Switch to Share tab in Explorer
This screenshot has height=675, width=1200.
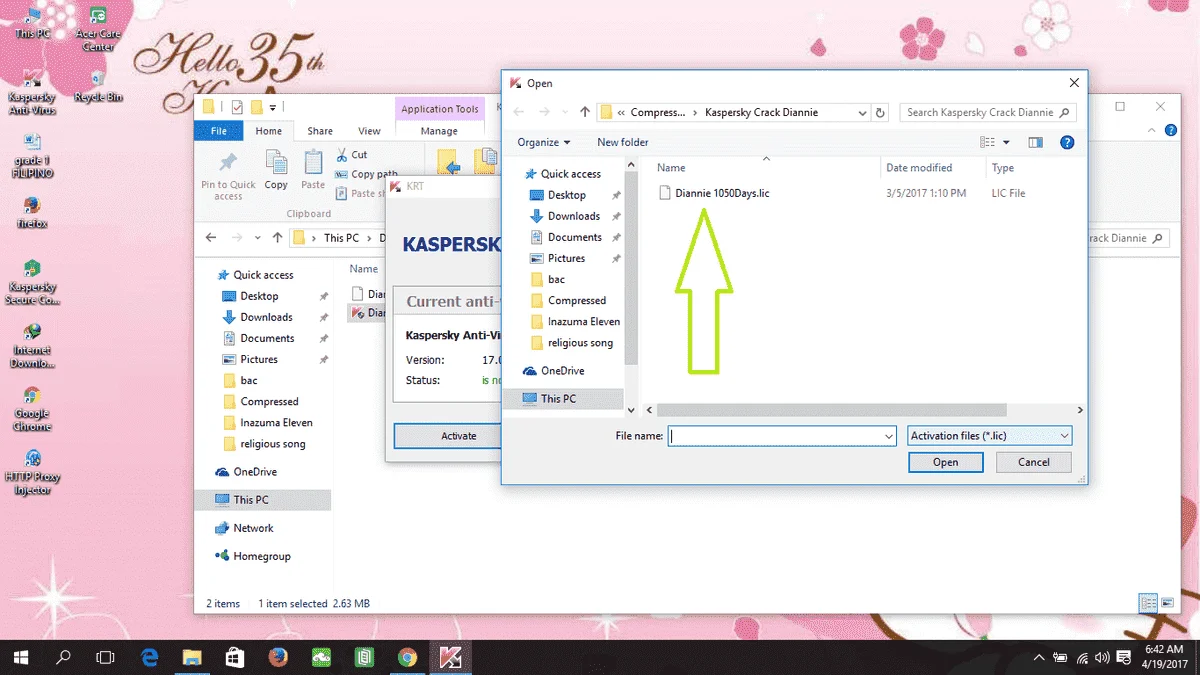pyautogui.click(x=320, y=131)
